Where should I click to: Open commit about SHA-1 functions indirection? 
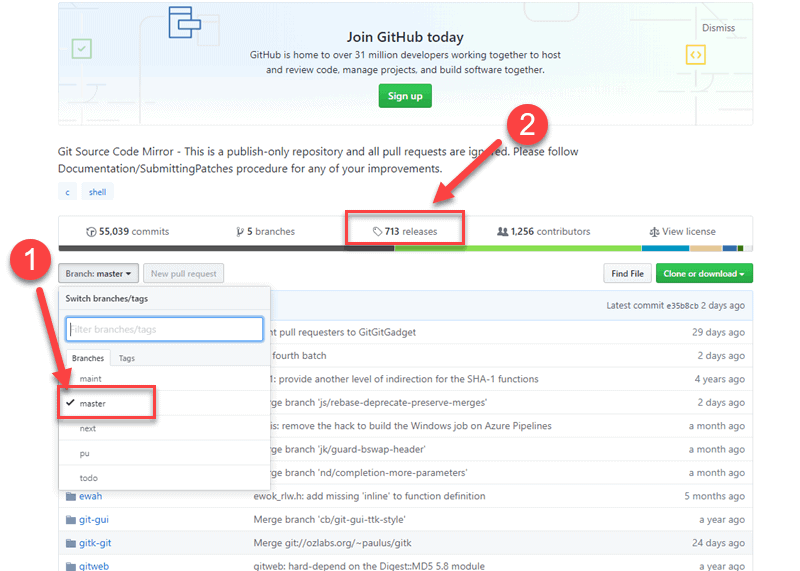[405, 379]
